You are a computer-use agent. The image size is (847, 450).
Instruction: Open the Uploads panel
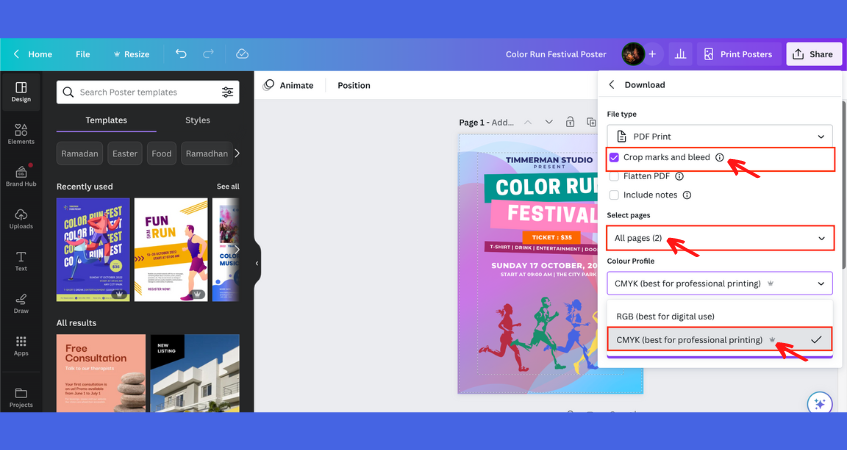click(x=21, y=218)
